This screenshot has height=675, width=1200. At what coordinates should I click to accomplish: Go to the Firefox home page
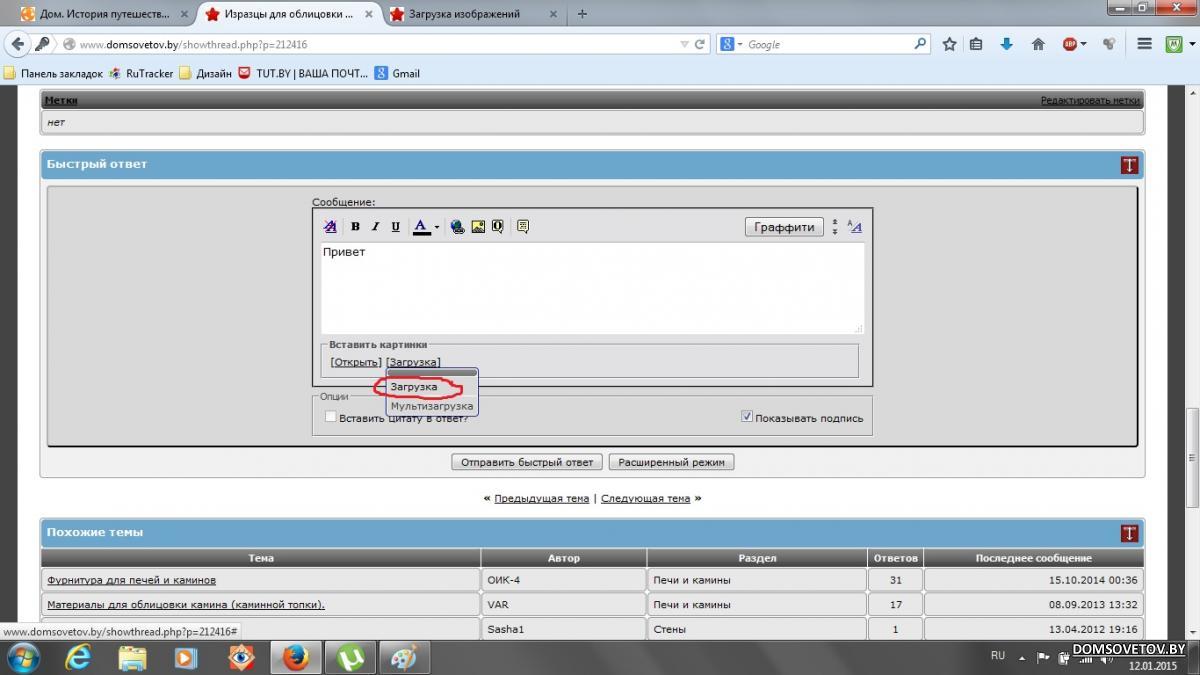[1038, 44]
